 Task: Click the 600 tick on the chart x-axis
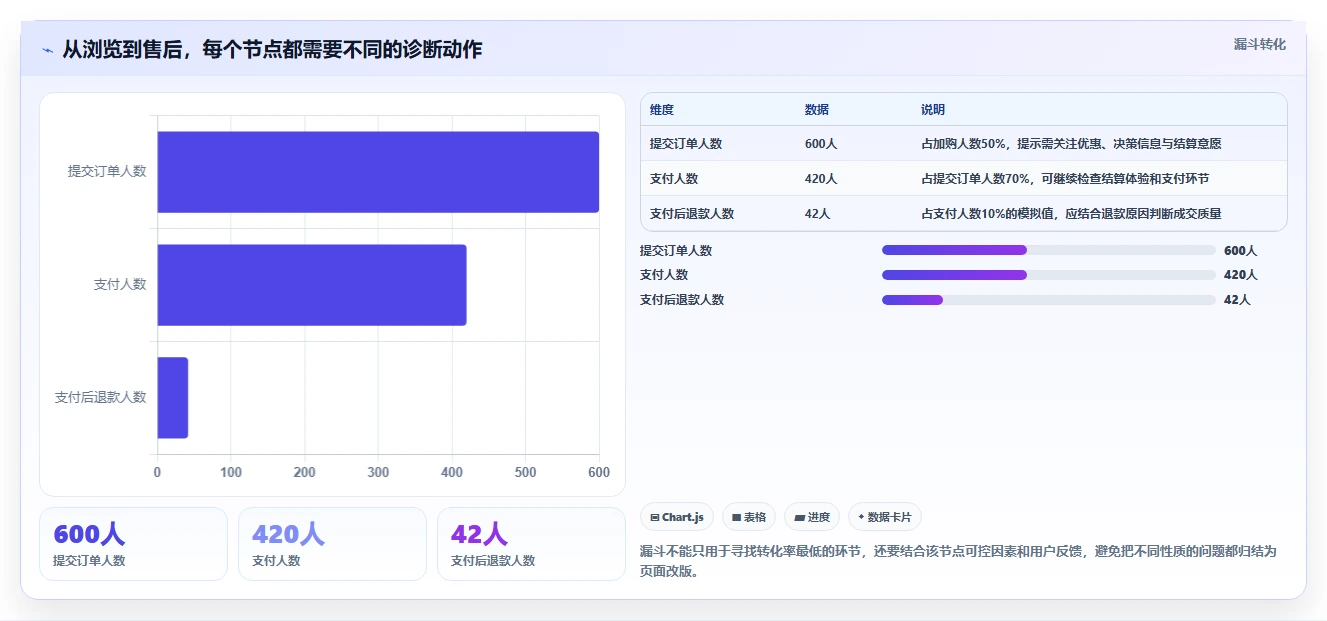coord(599,473)
